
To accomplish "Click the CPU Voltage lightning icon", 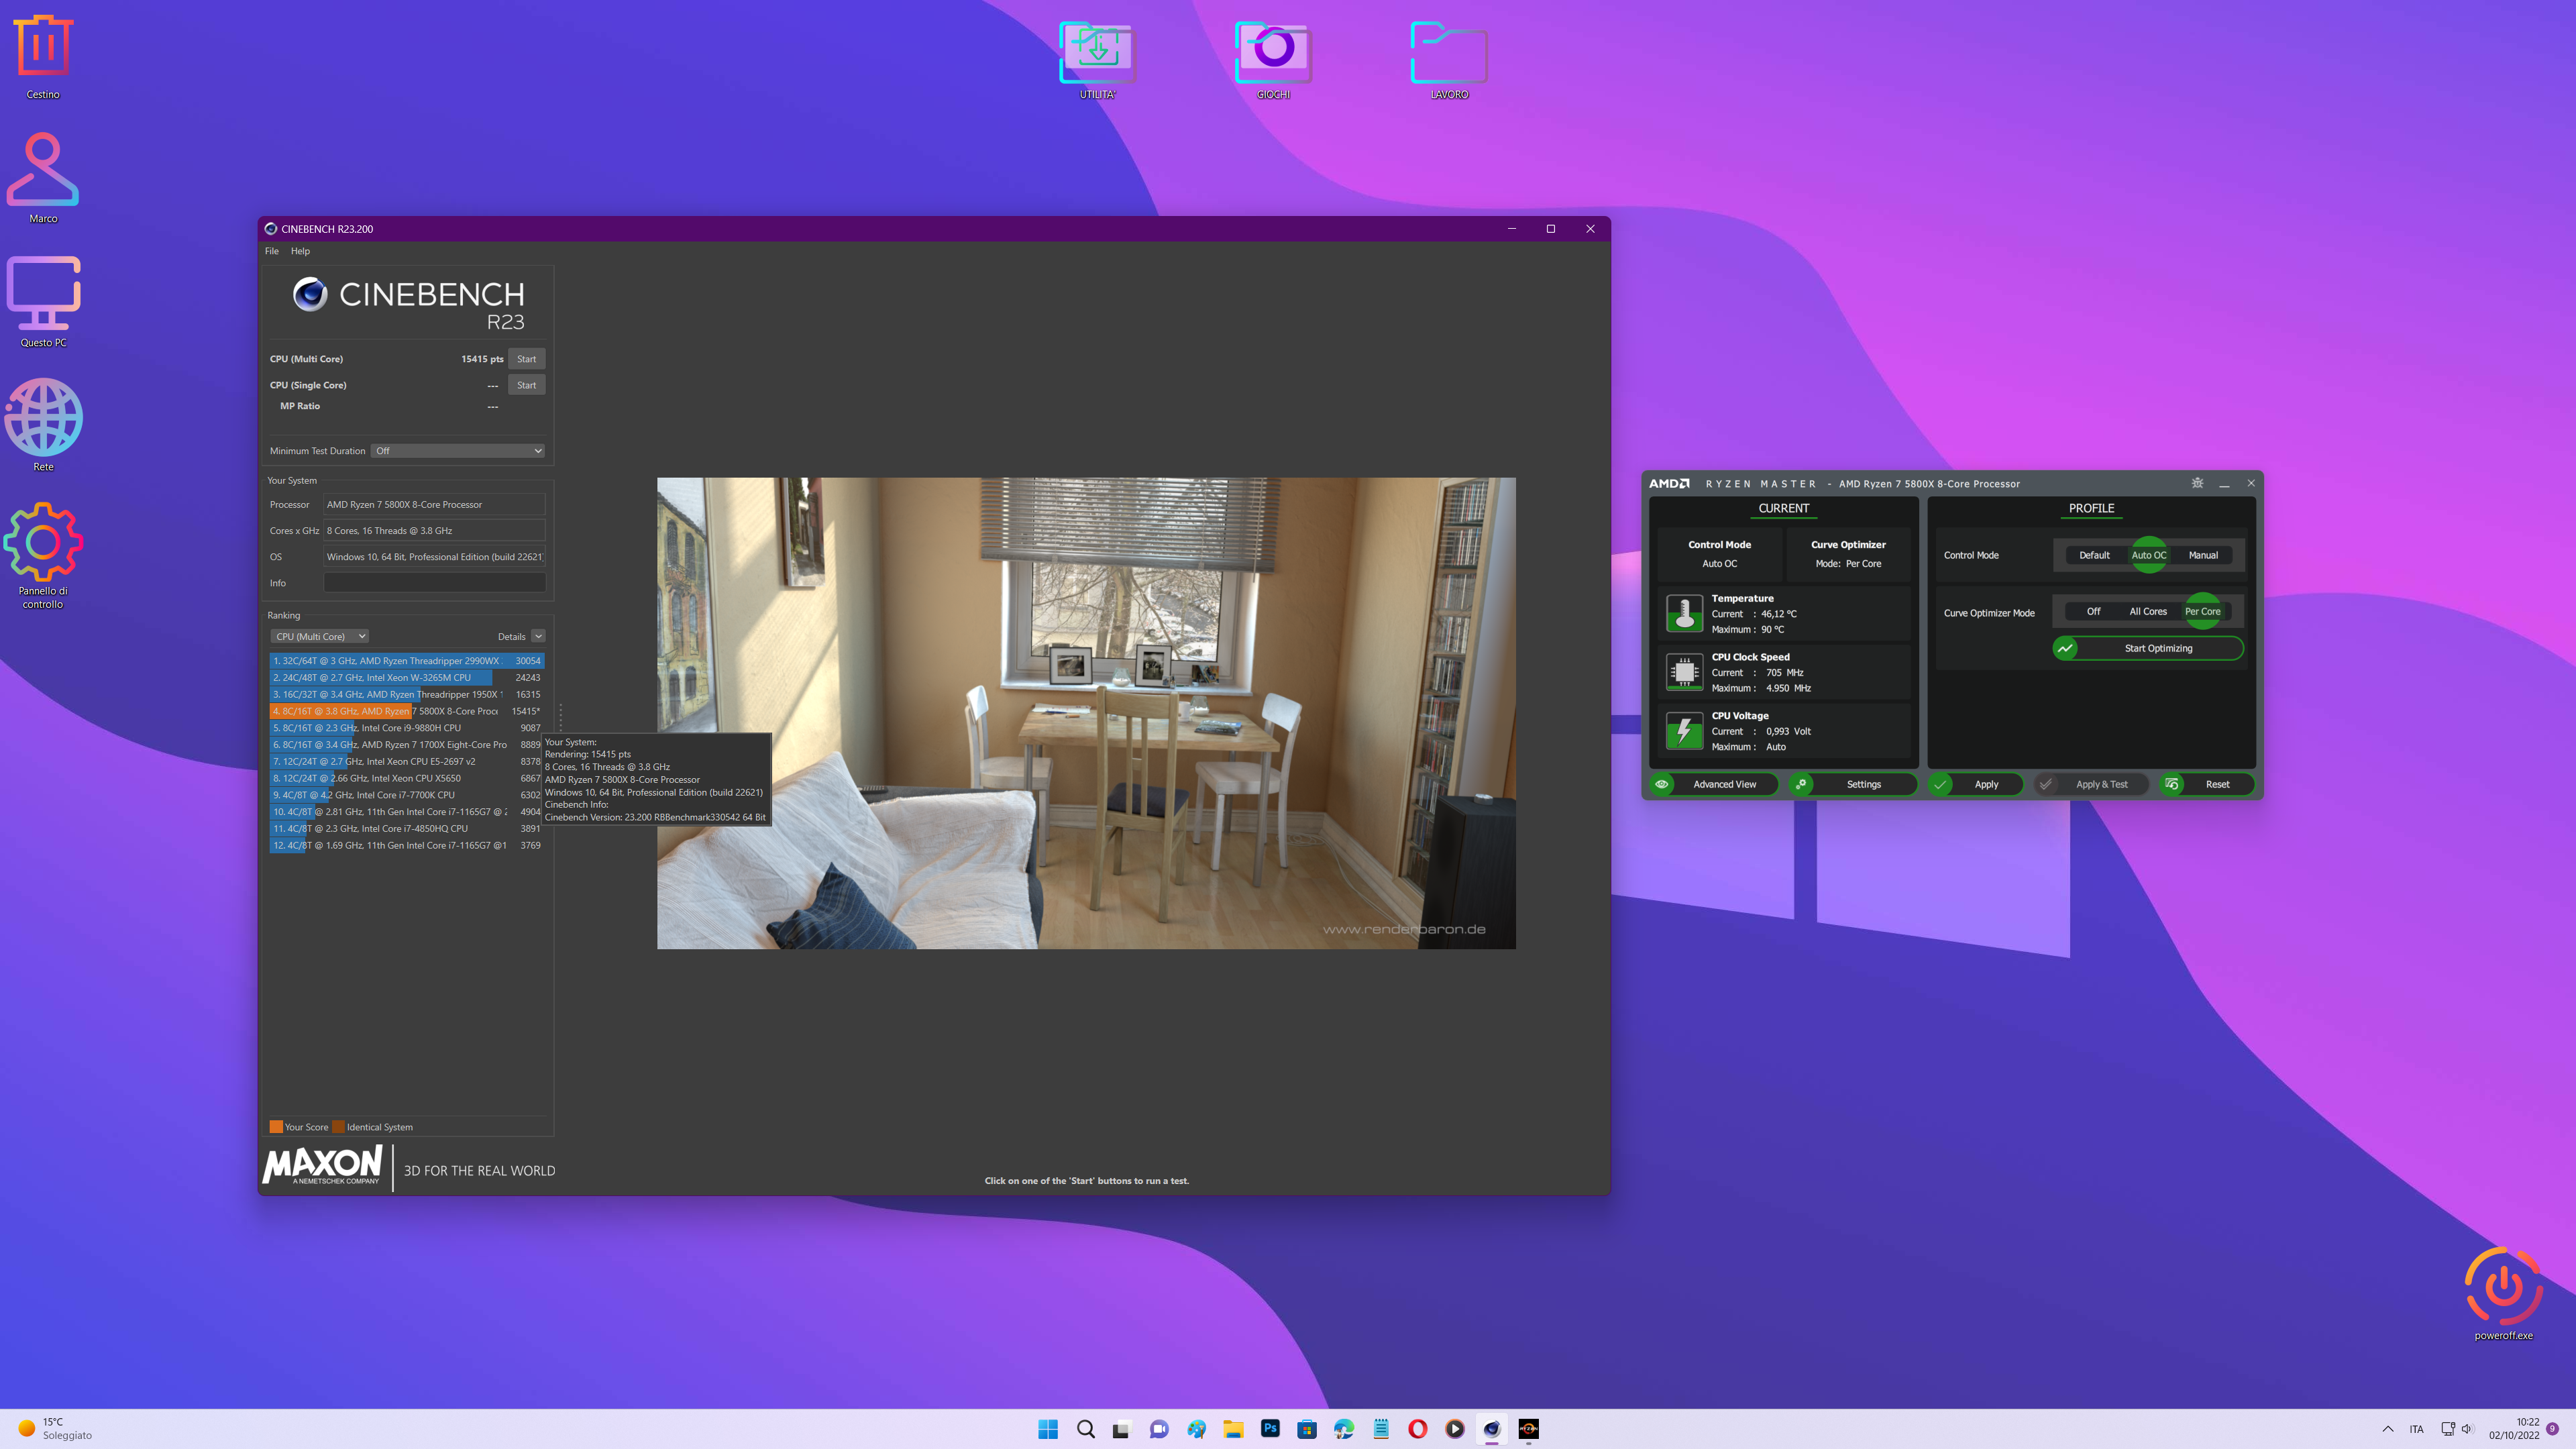I will coord(1684,731).
